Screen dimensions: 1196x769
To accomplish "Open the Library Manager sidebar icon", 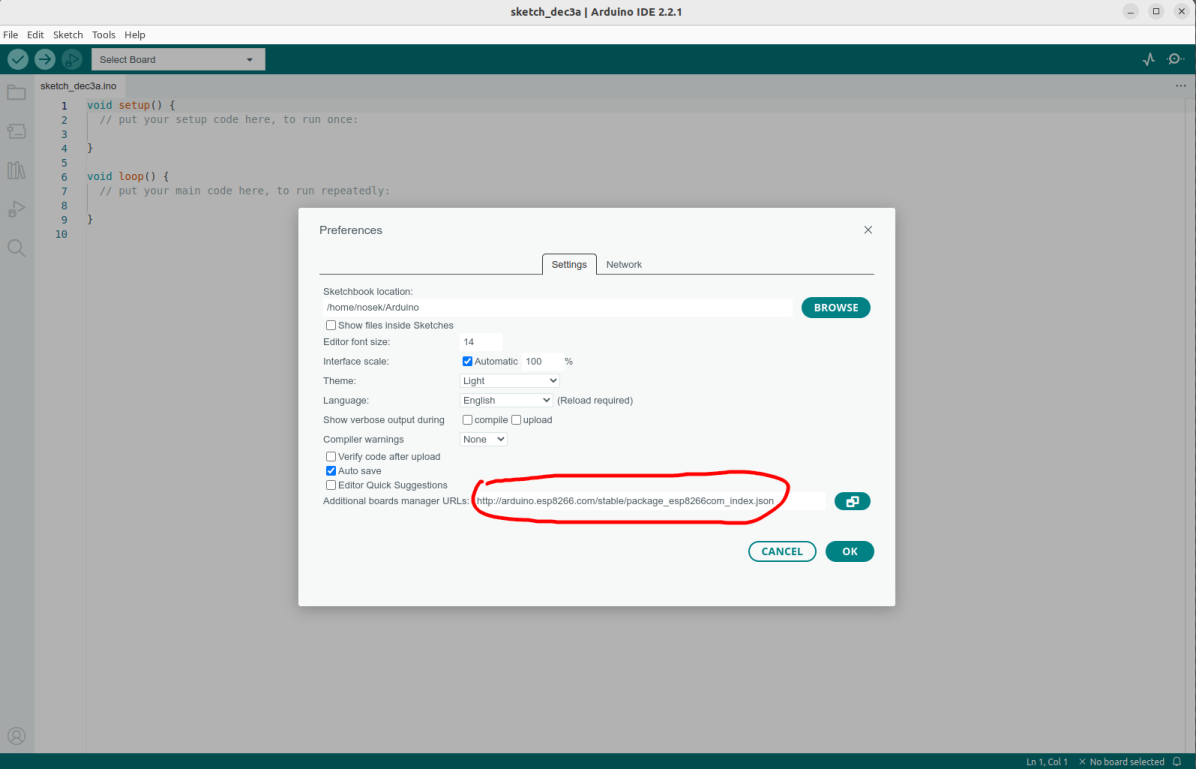I will (x=16, y=170).
